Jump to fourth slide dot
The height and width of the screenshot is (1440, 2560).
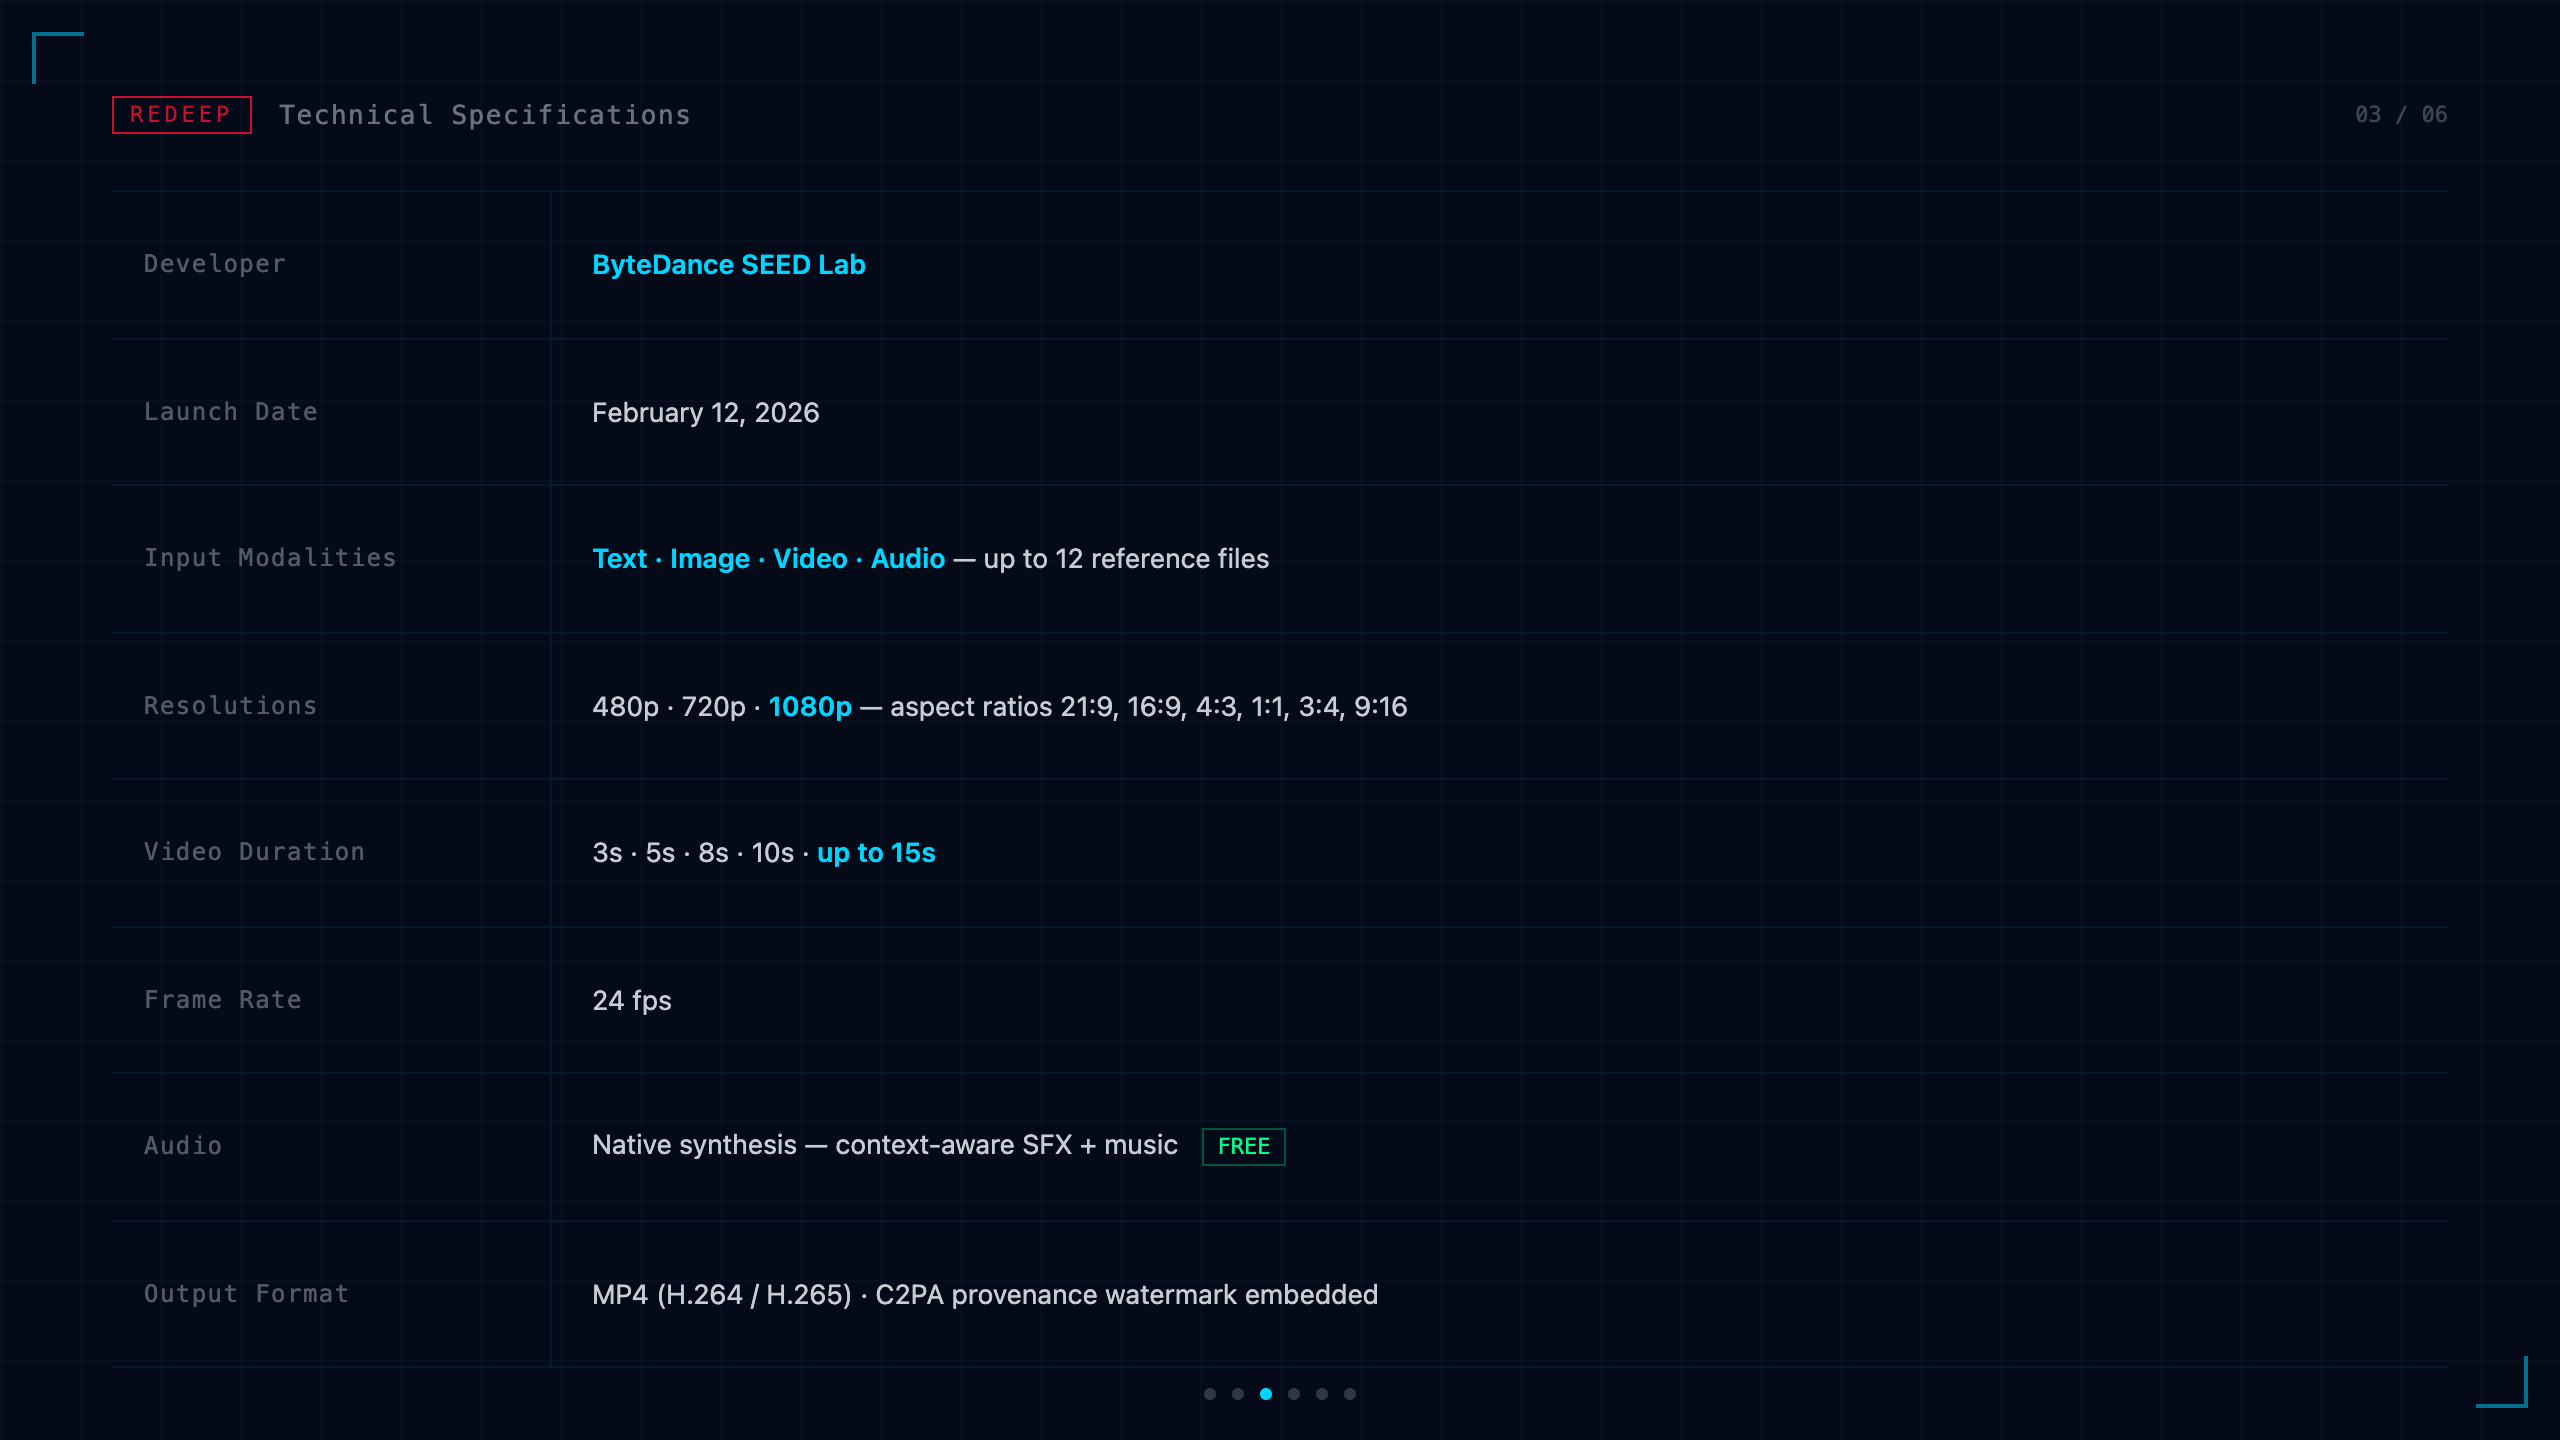1294,1394
